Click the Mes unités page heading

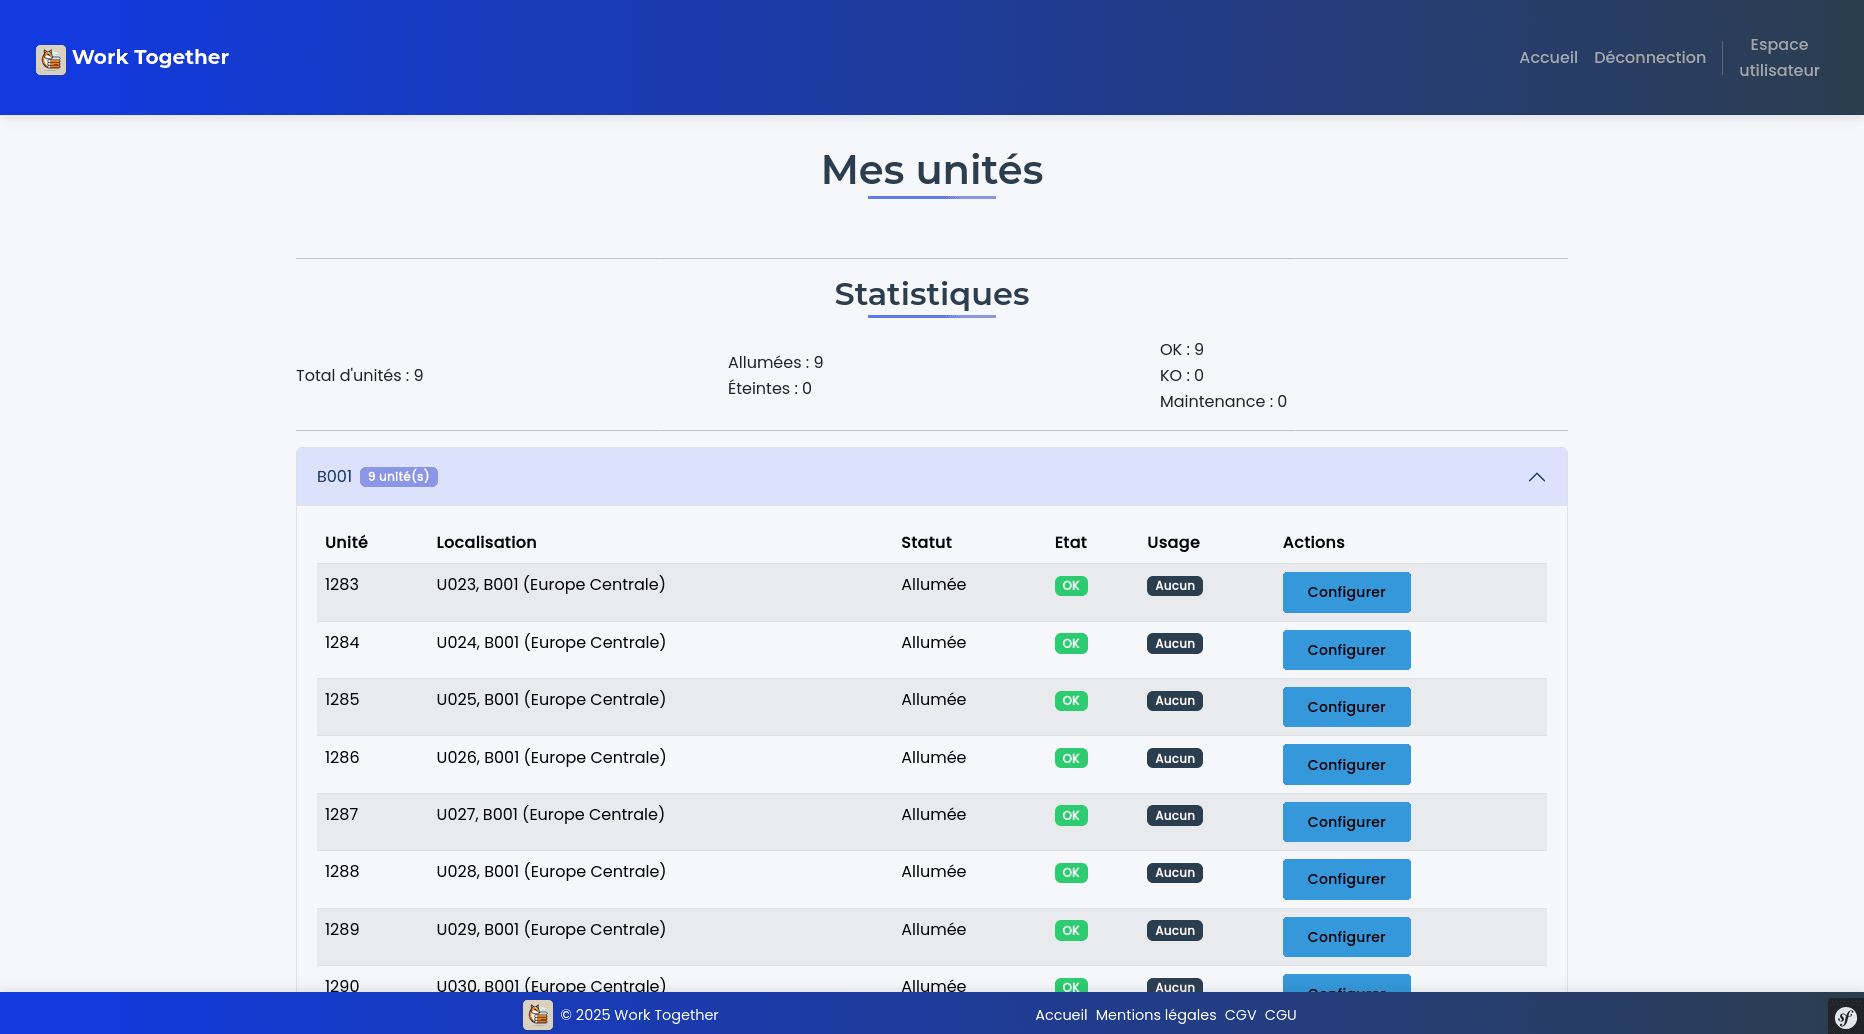(x=932, y=170)
